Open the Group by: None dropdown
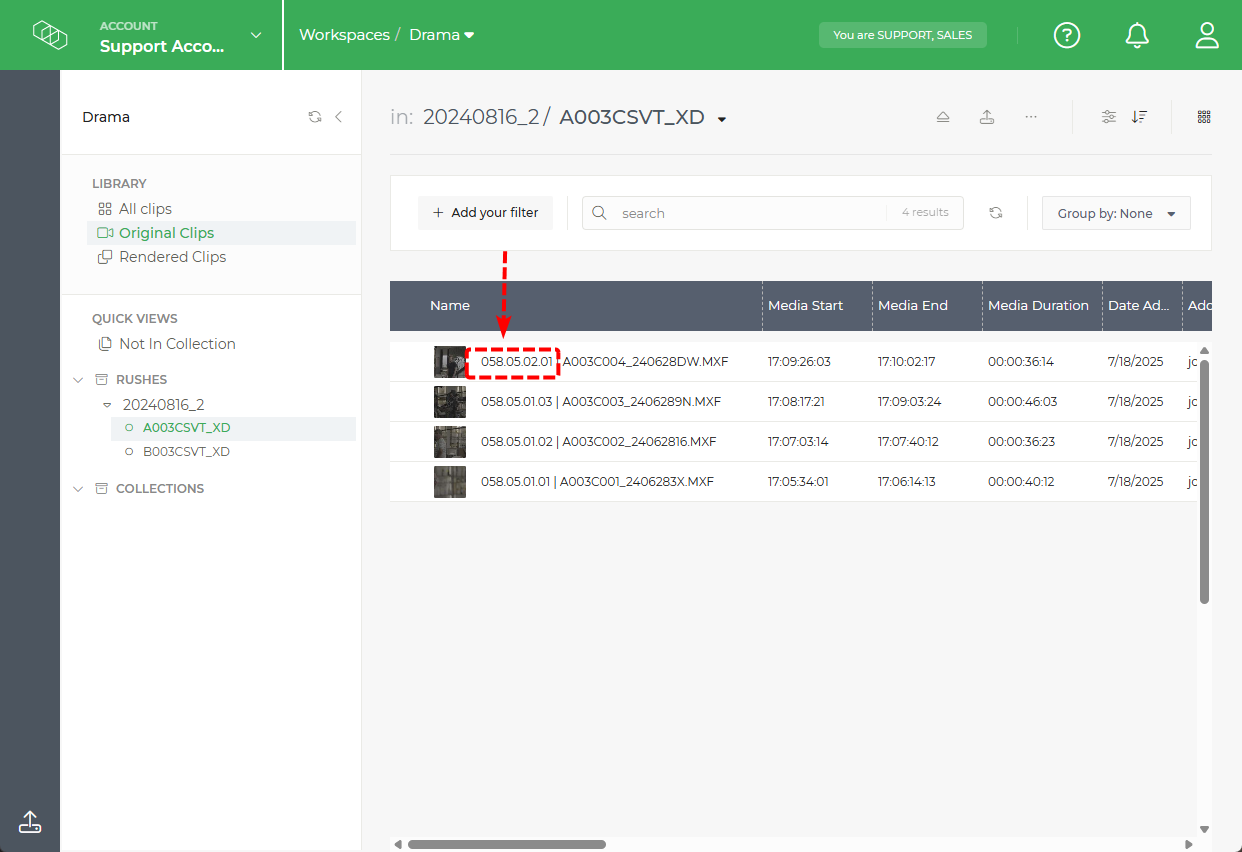This screenshot has width=1242, height=852. (x=1116, y=212)
